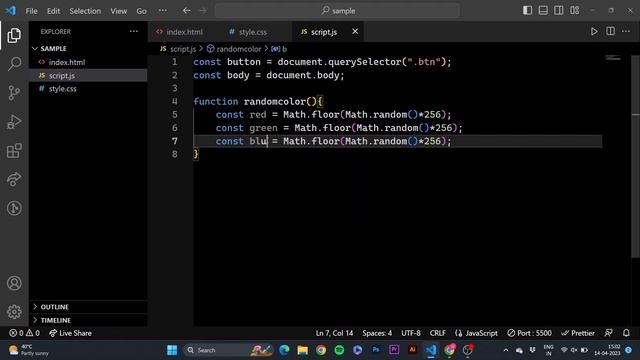The height and width of the screenshot is (360, 640).
Task: Click line number 3 in the gutter
Action: click(174, 88)
